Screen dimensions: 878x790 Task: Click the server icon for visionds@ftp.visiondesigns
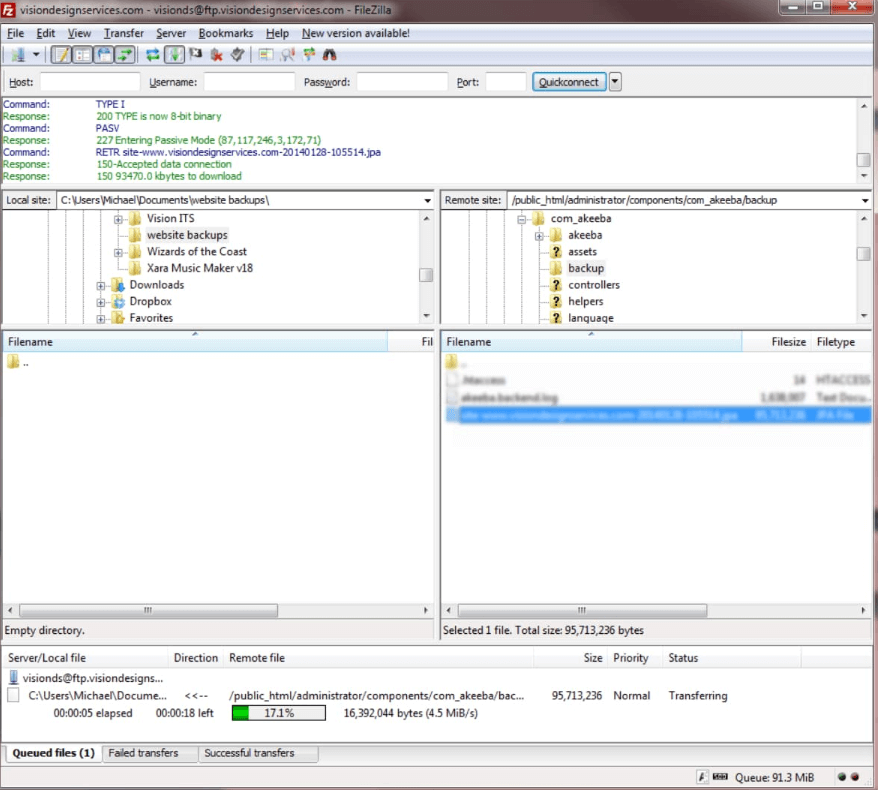click(x=13, y=677)
